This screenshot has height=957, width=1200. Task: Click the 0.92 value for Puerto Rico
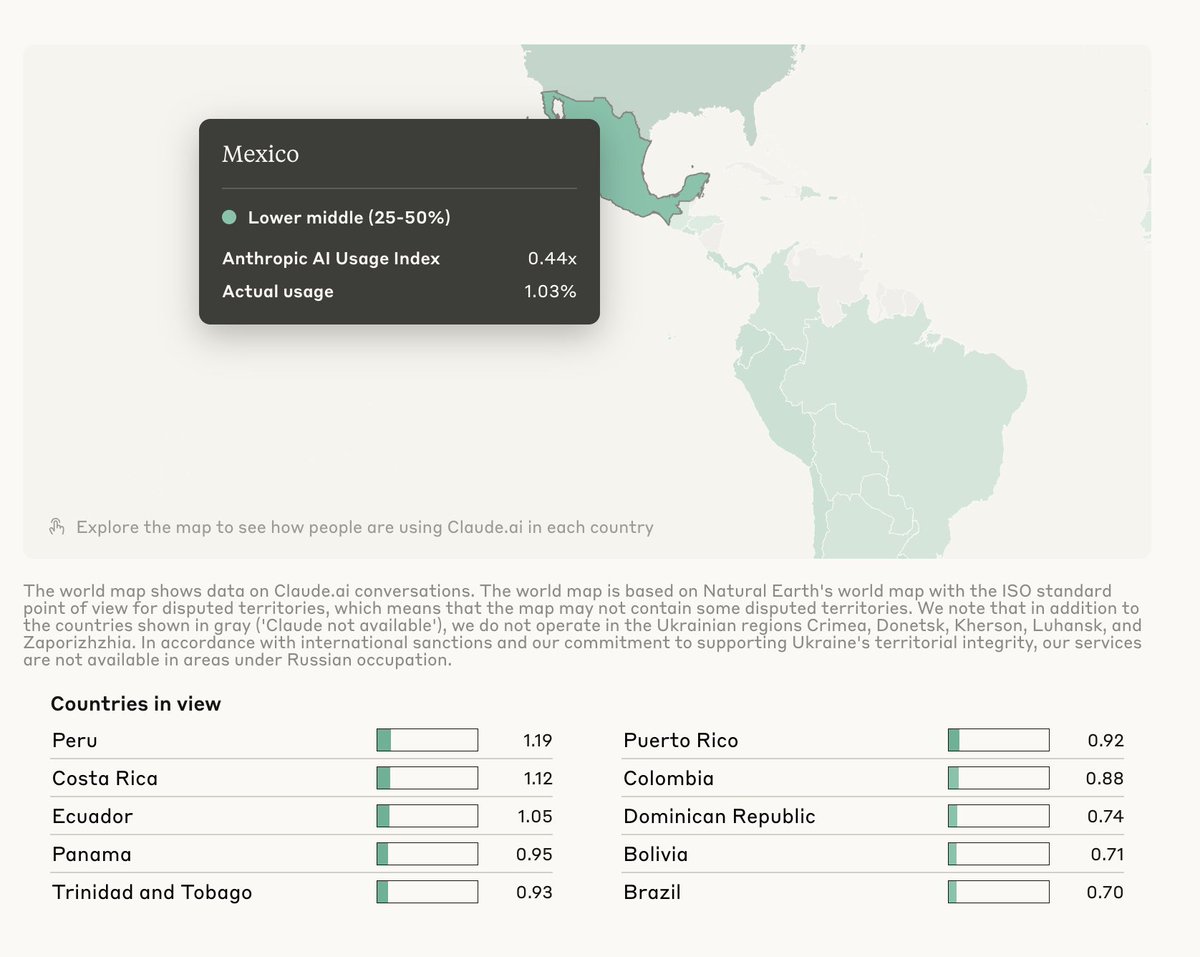pos(1106,741)
